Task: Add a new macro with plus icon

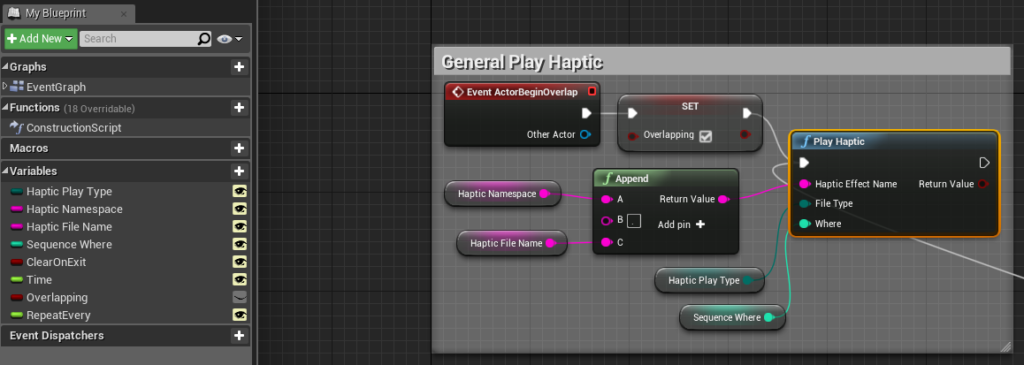Action: pyautogui.click(x=239, y=148)
